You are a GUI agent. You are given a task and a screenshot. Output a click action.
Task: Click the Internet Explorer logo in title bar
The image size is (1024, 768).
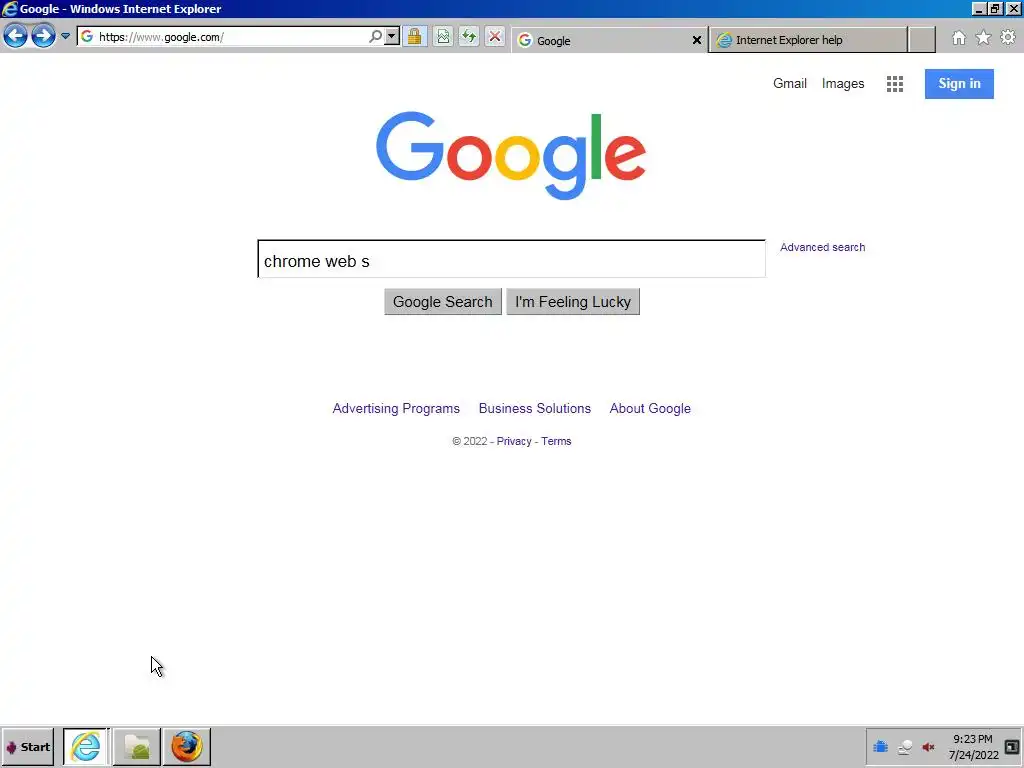(10, 8)
